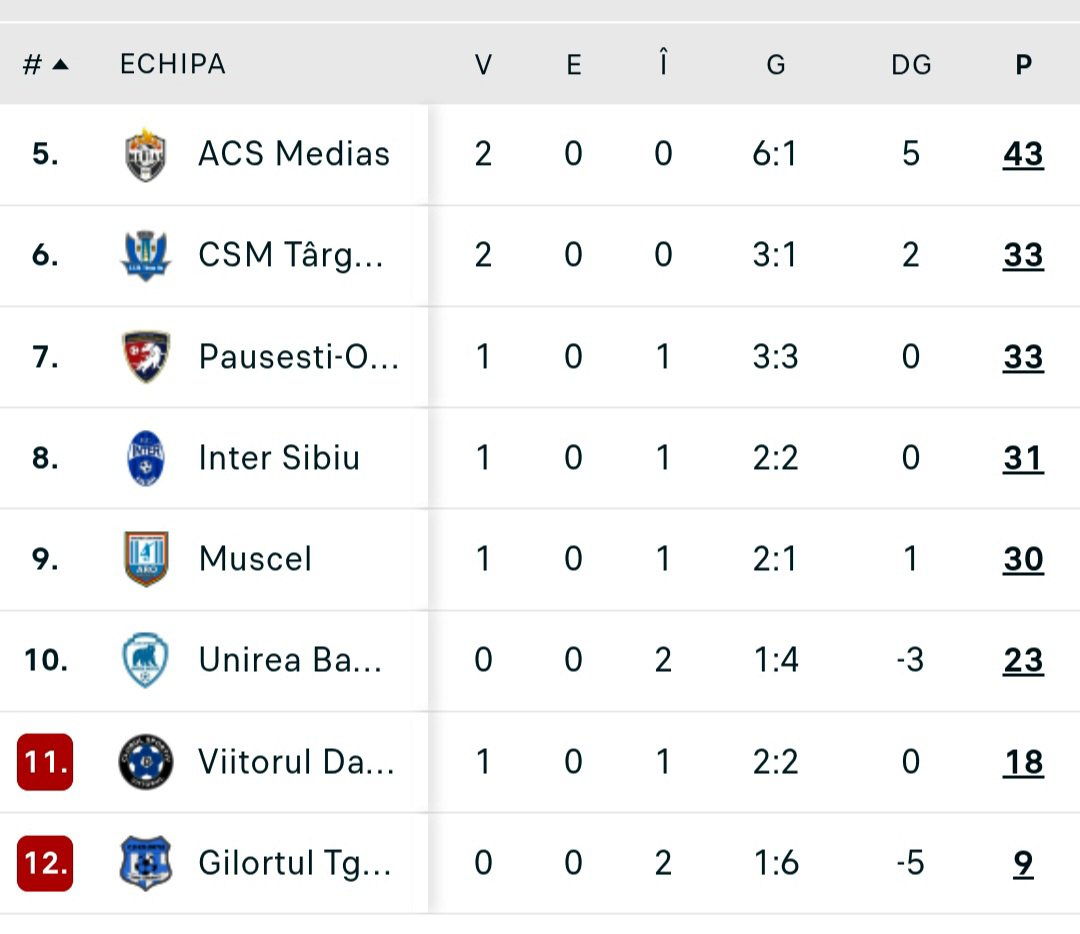Click the Unirea Ba... bear logo
Viewport: 1080px width, 934px height.
[x=145, y=660]
